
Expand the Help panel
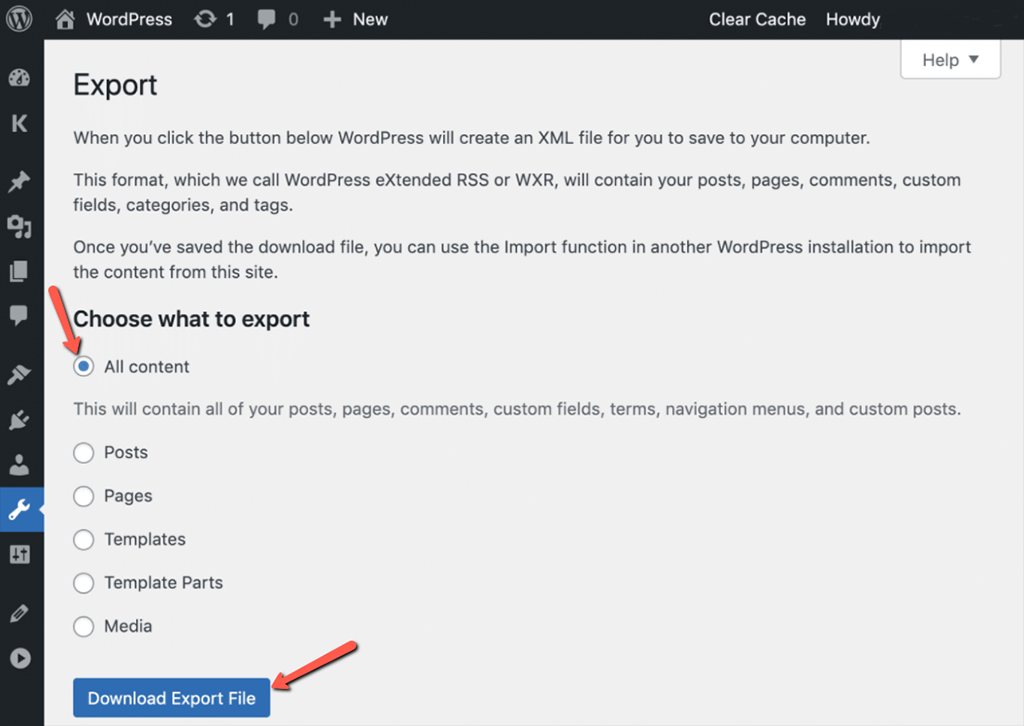coord(949,59)
